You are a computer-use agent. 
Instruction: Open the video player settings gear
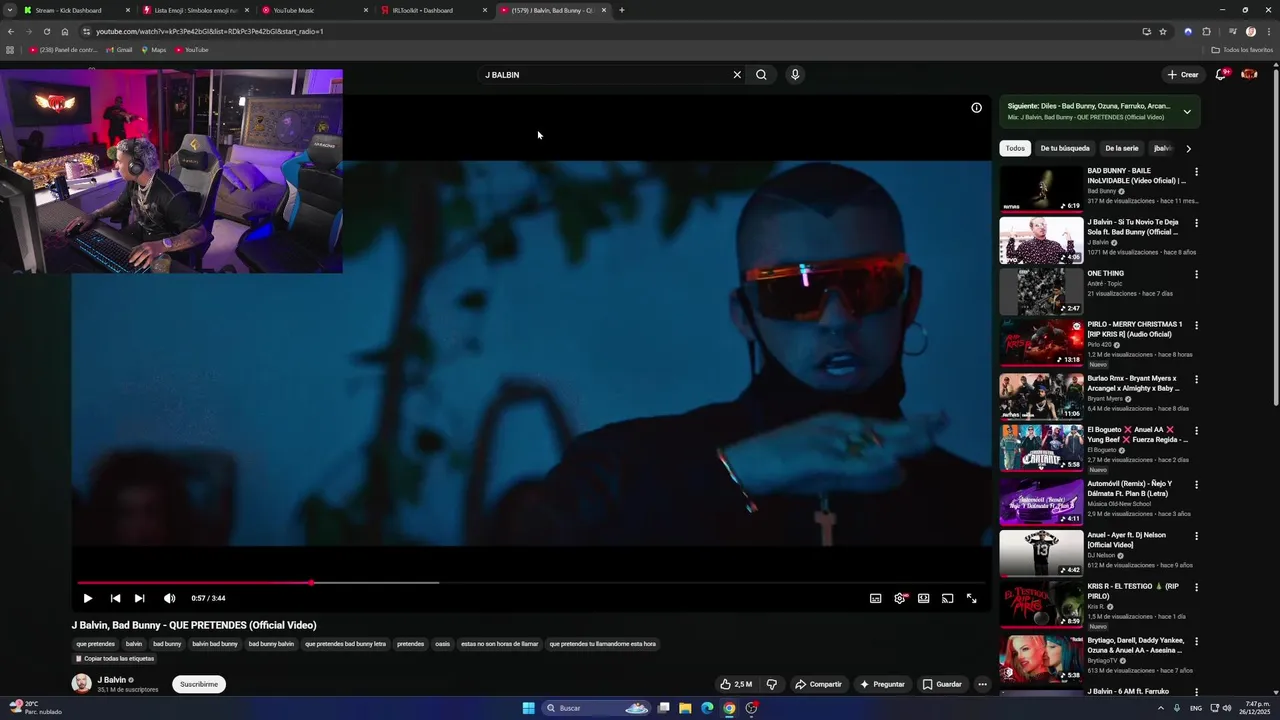[900, 598]
